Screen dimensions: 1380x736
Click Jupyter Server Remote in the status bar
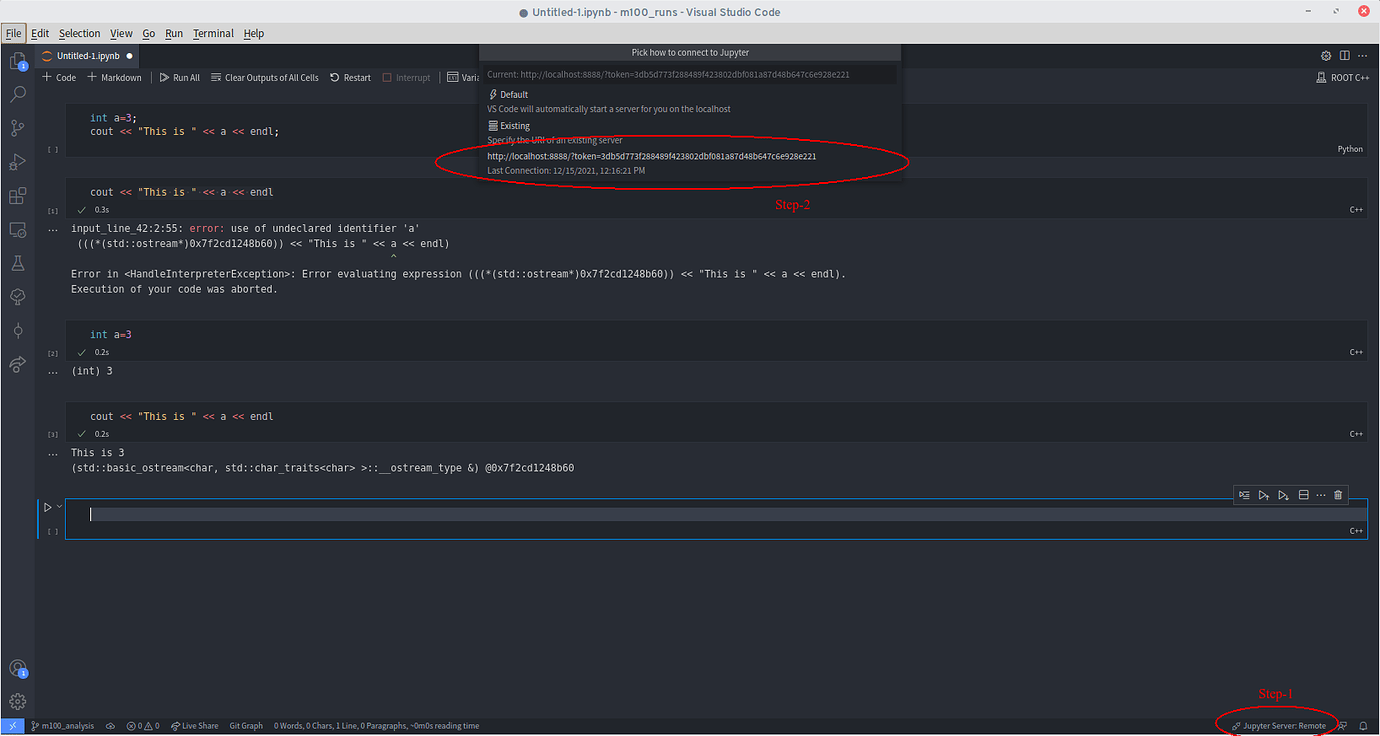click(1278, 726)
